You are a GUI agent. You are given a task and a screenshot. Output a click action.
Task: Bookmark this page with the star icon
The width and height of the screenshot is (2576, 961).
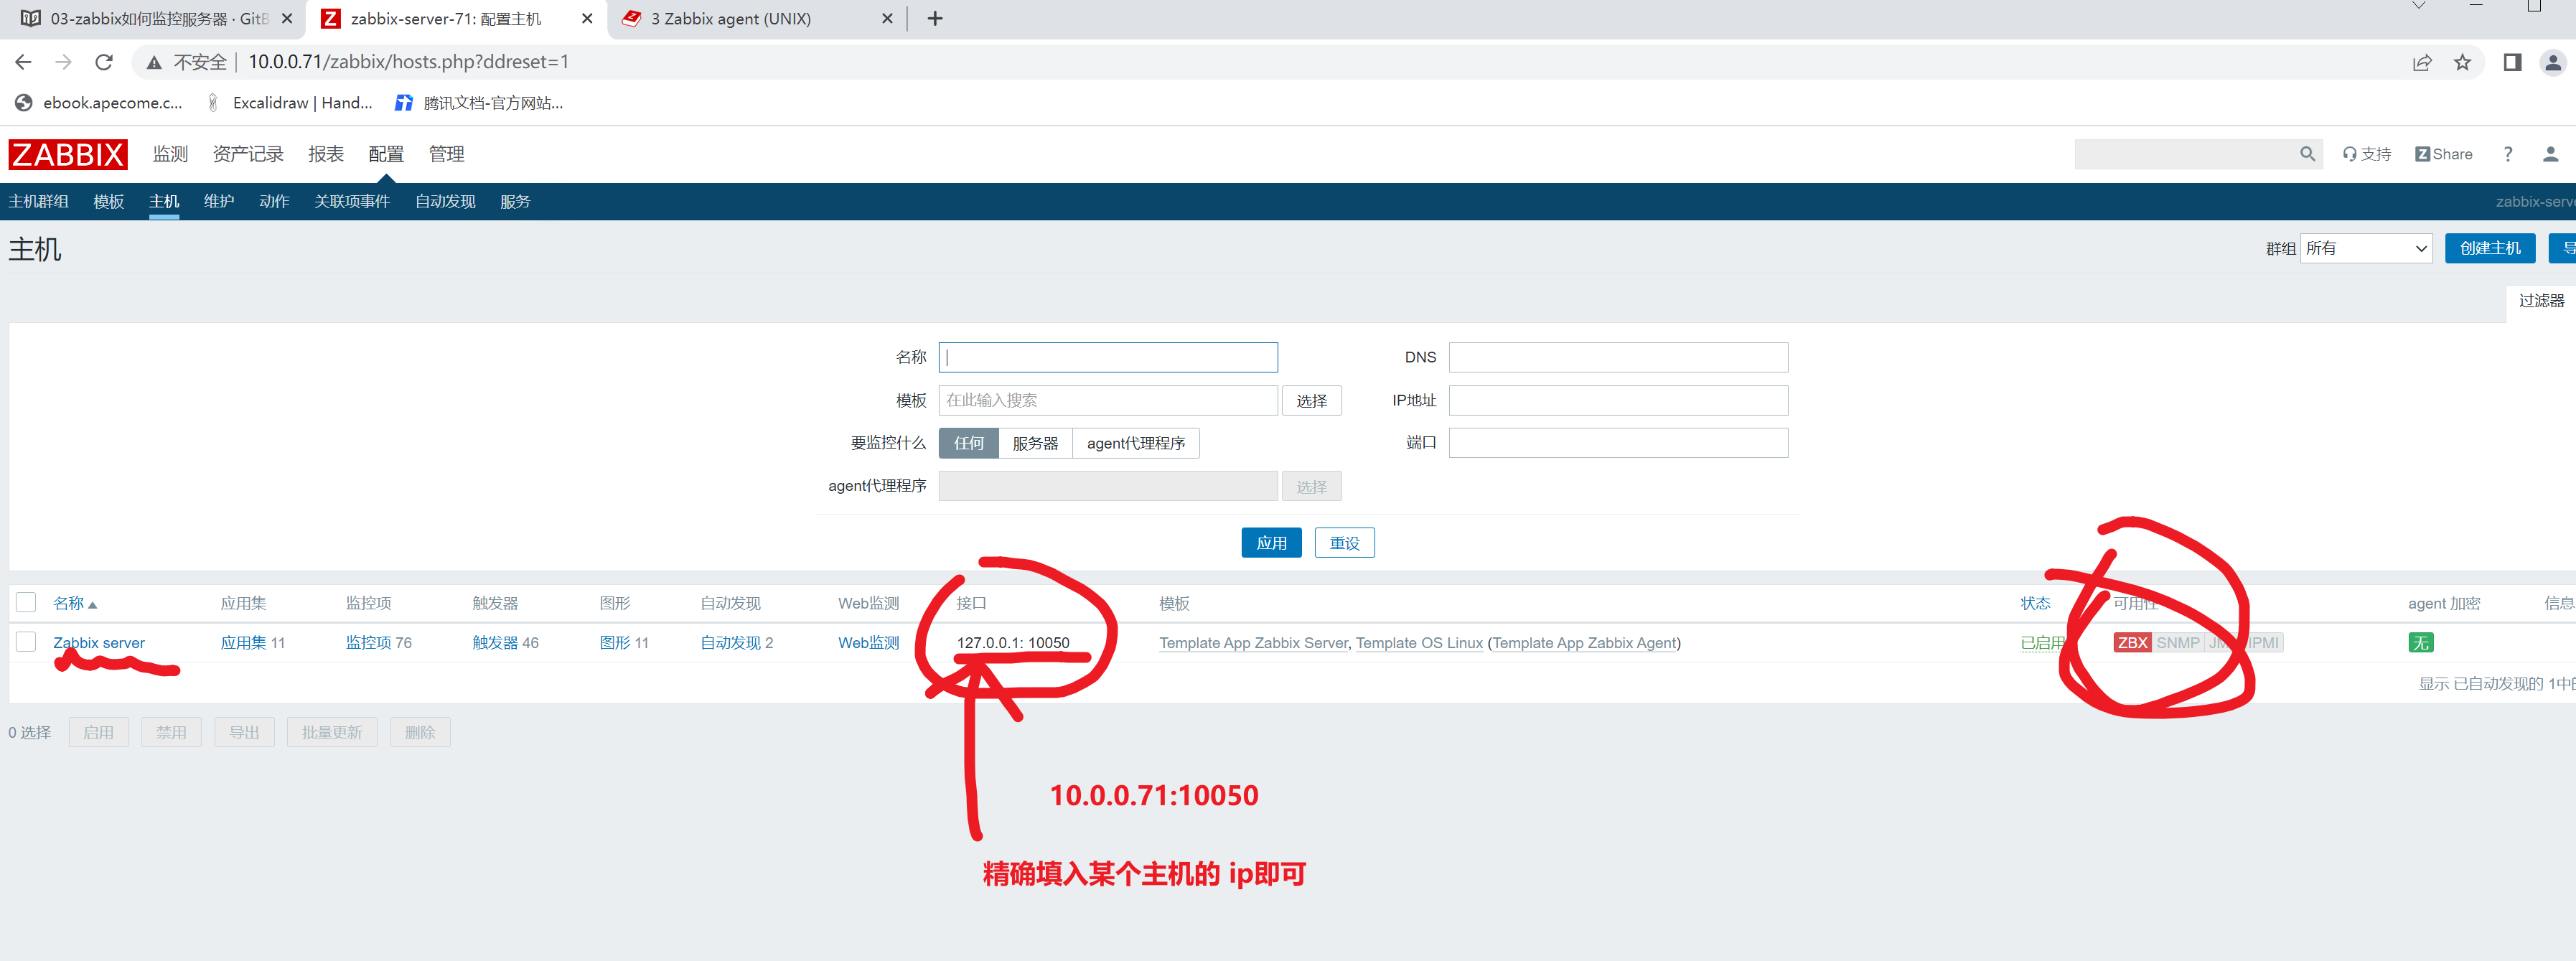click(x=2463, y=63)
